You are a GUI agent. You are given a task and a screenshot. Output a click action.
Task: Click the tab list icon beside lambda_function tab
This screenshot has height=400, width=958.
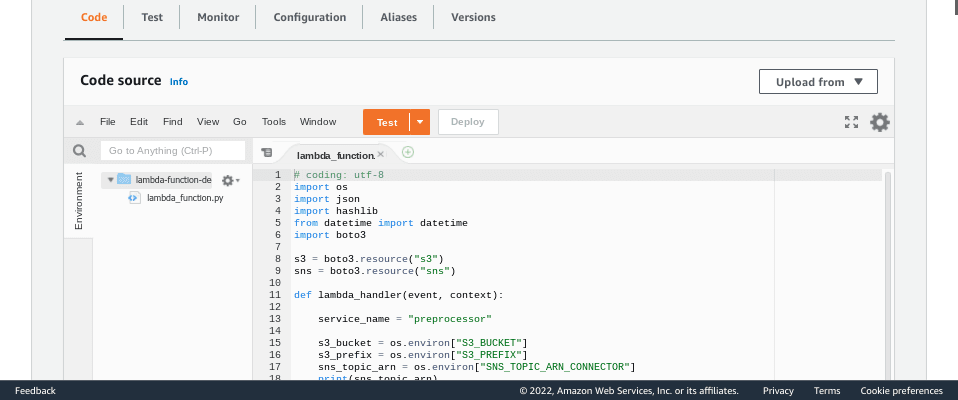pyautogui.click(x=266, y=153)
